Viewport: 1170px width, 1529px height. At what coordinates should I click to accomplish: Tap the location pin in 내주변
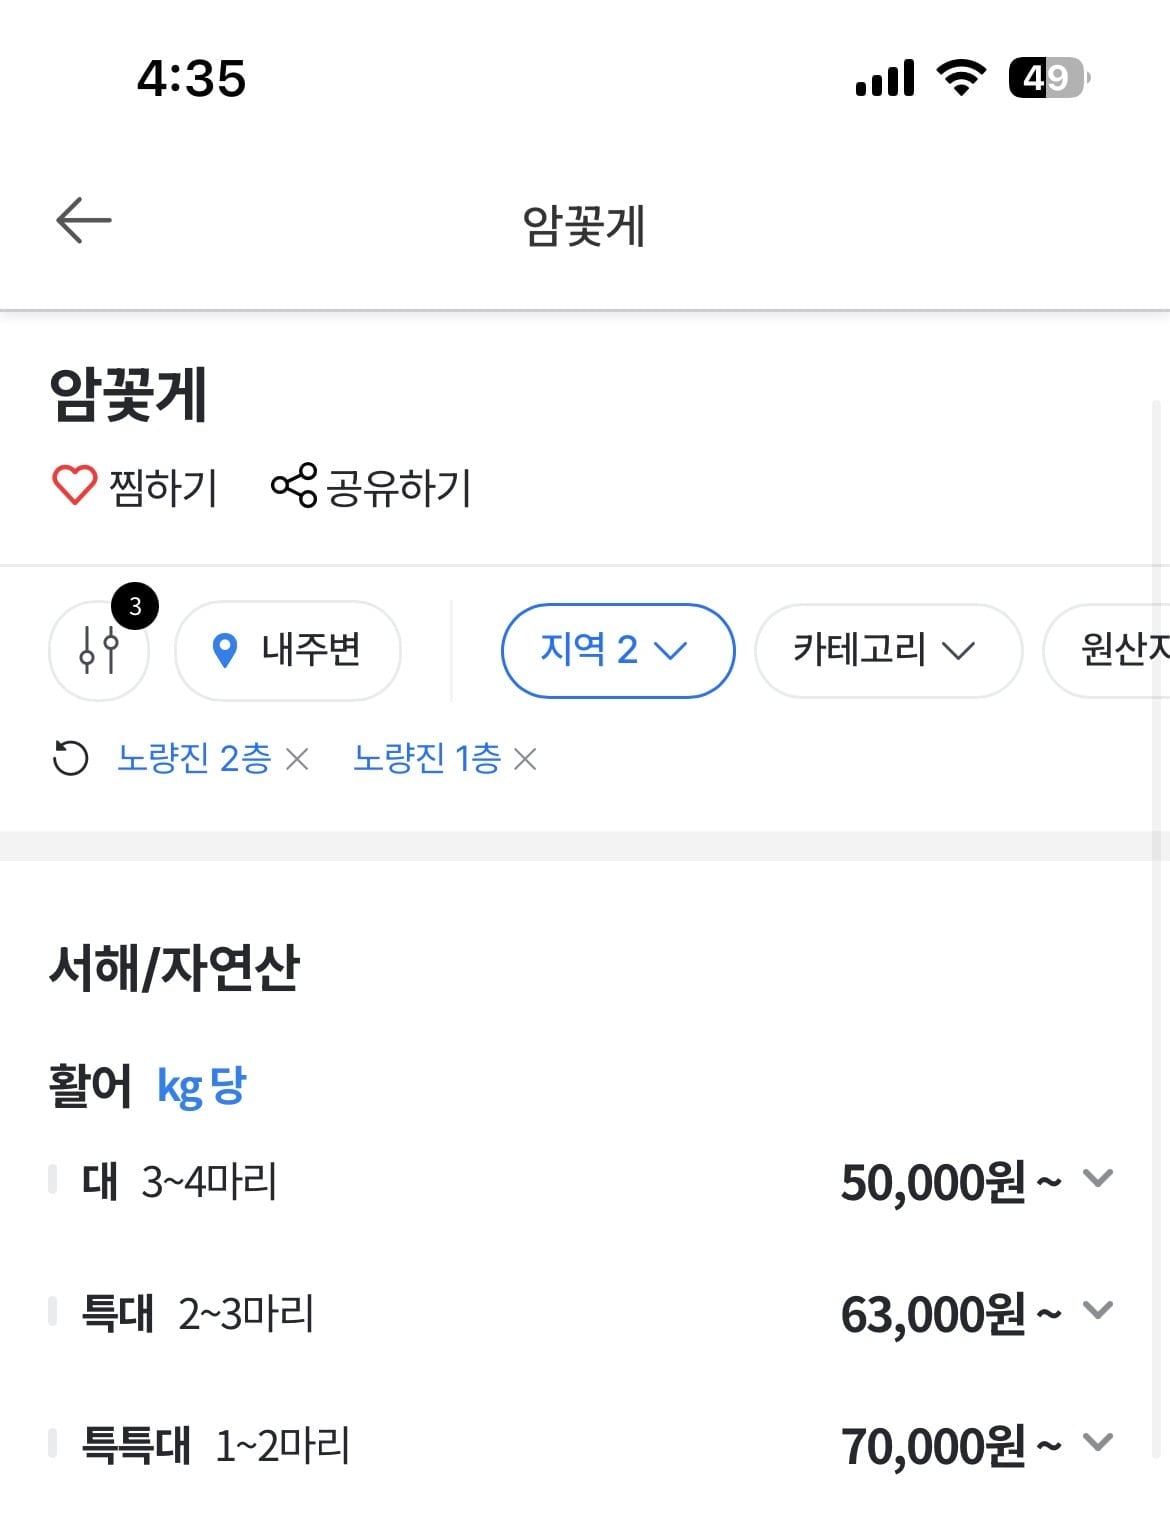pyautogui.click(x=225, y=651)
